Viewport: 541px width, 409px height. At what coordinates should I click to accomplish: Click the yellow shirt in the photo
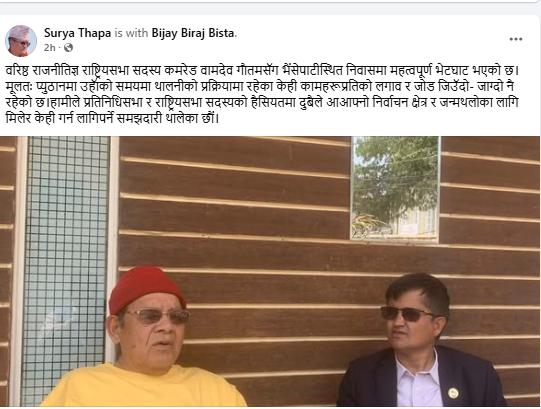[145, 387]
